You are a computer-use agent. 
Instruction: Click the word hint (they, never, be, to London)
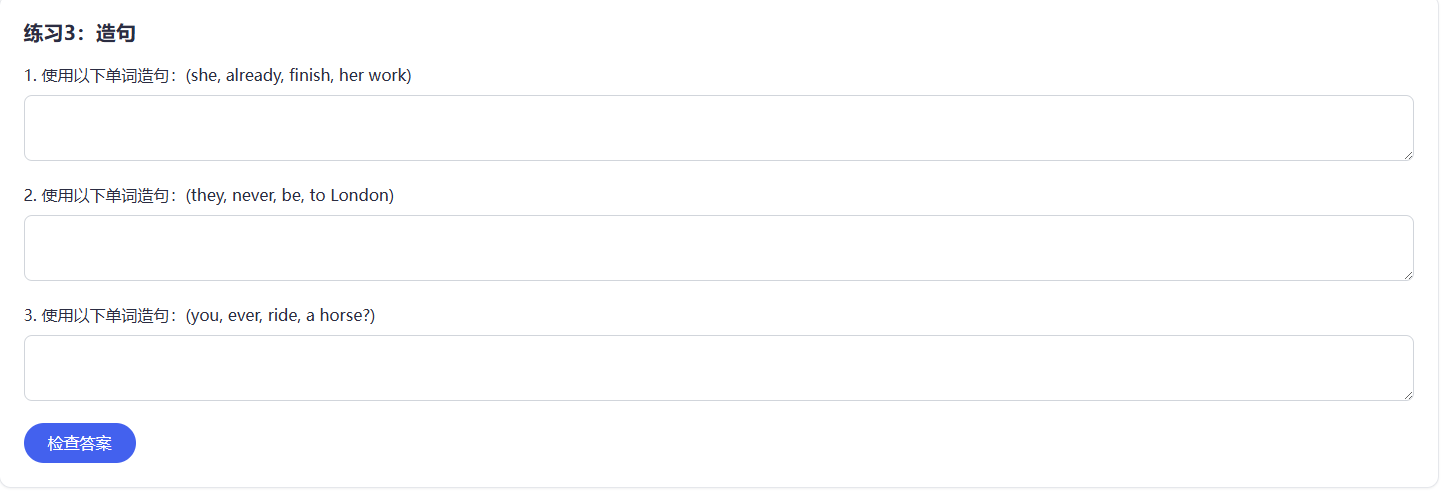(x=290, y=195)
